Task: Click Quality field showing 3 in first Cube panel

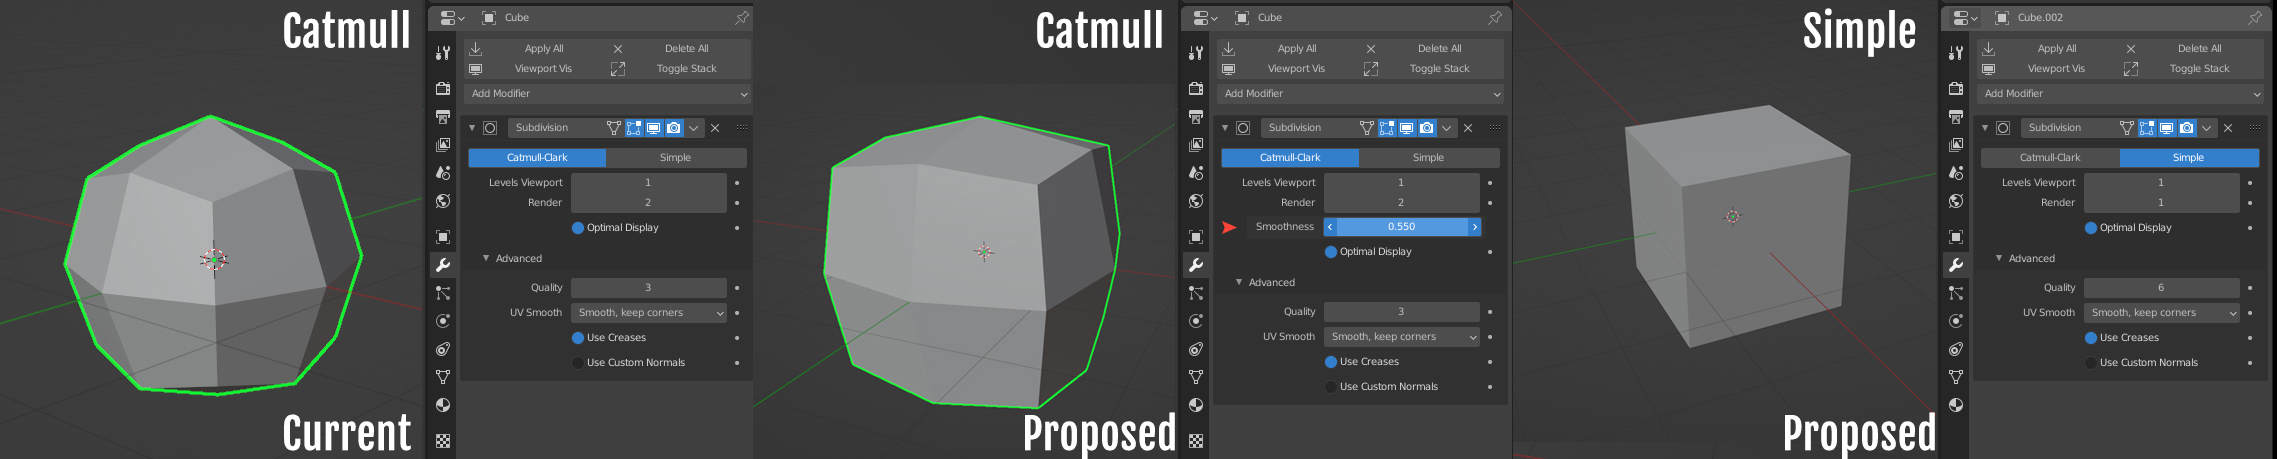Action: 649,288
